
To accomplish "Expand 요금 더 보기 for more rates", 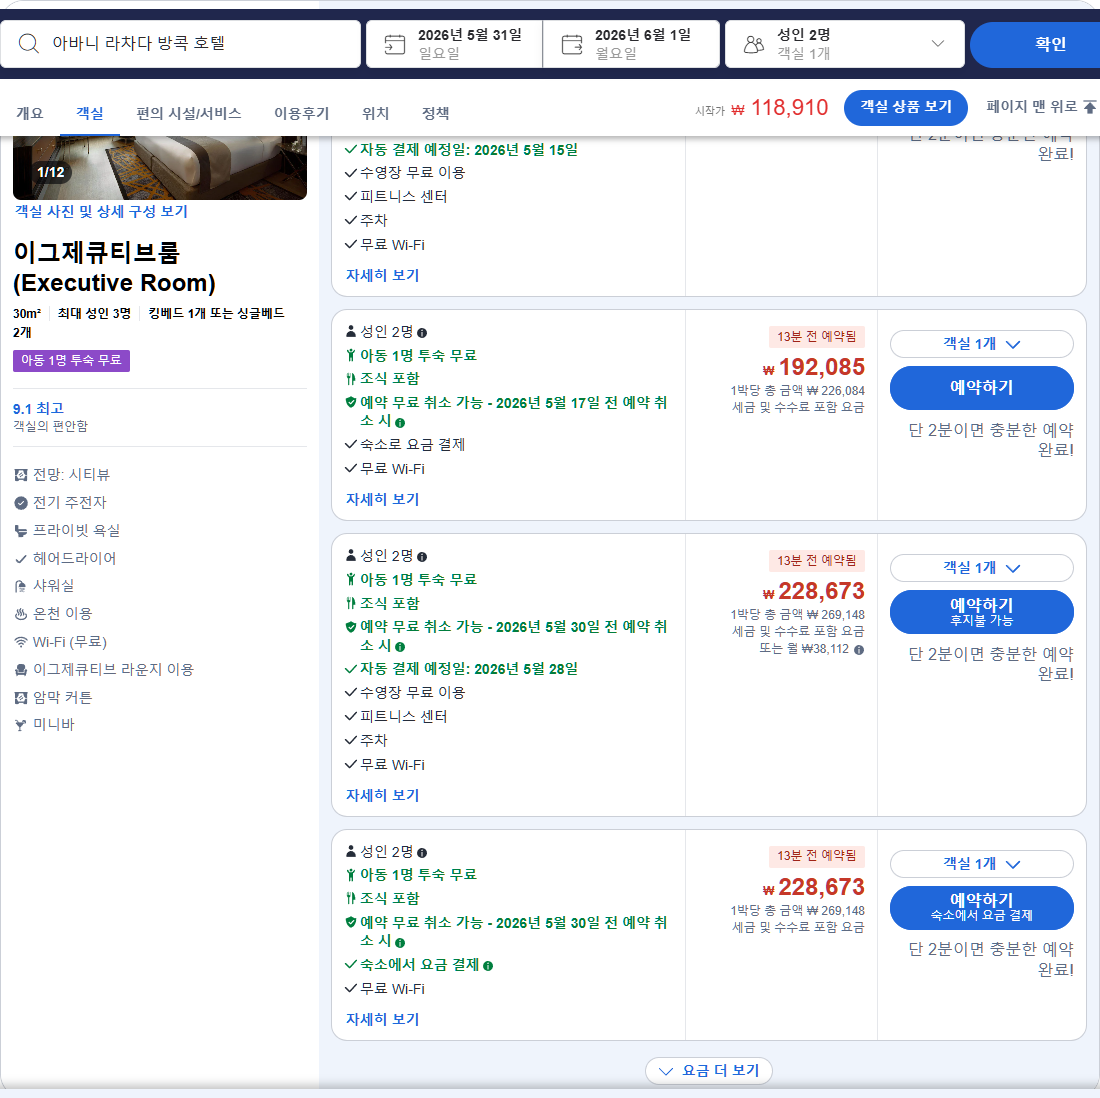I will point(709,1071).
